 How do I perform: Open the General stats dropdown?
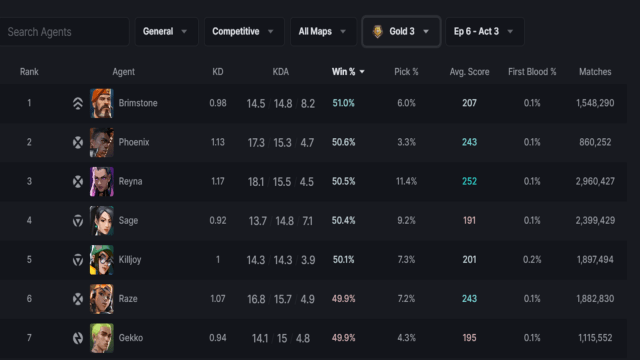point(167,31)
